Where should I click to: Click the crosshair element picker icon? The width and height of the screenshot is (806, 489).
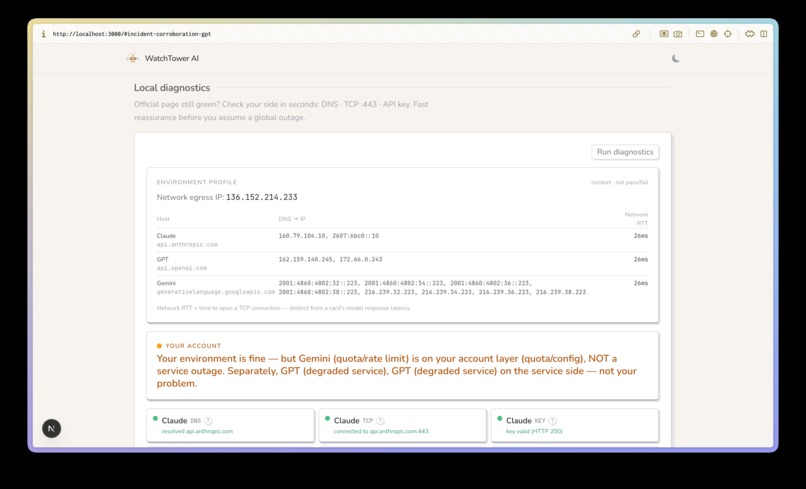coord(727,34)
